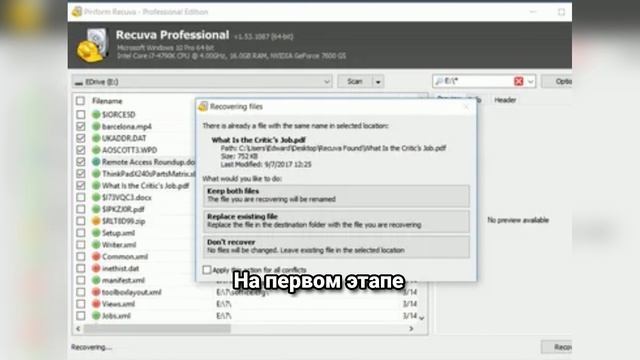Check the $I73VQC3.docx checkbox
This screenshot has width=640, height=360.
[x=81, y=197]
